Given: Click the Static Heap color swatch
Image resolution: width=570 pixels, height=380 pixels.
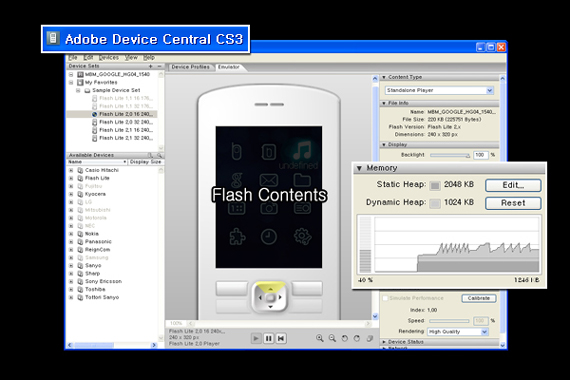Looking at the screenshot, I should tap(435, 185).
